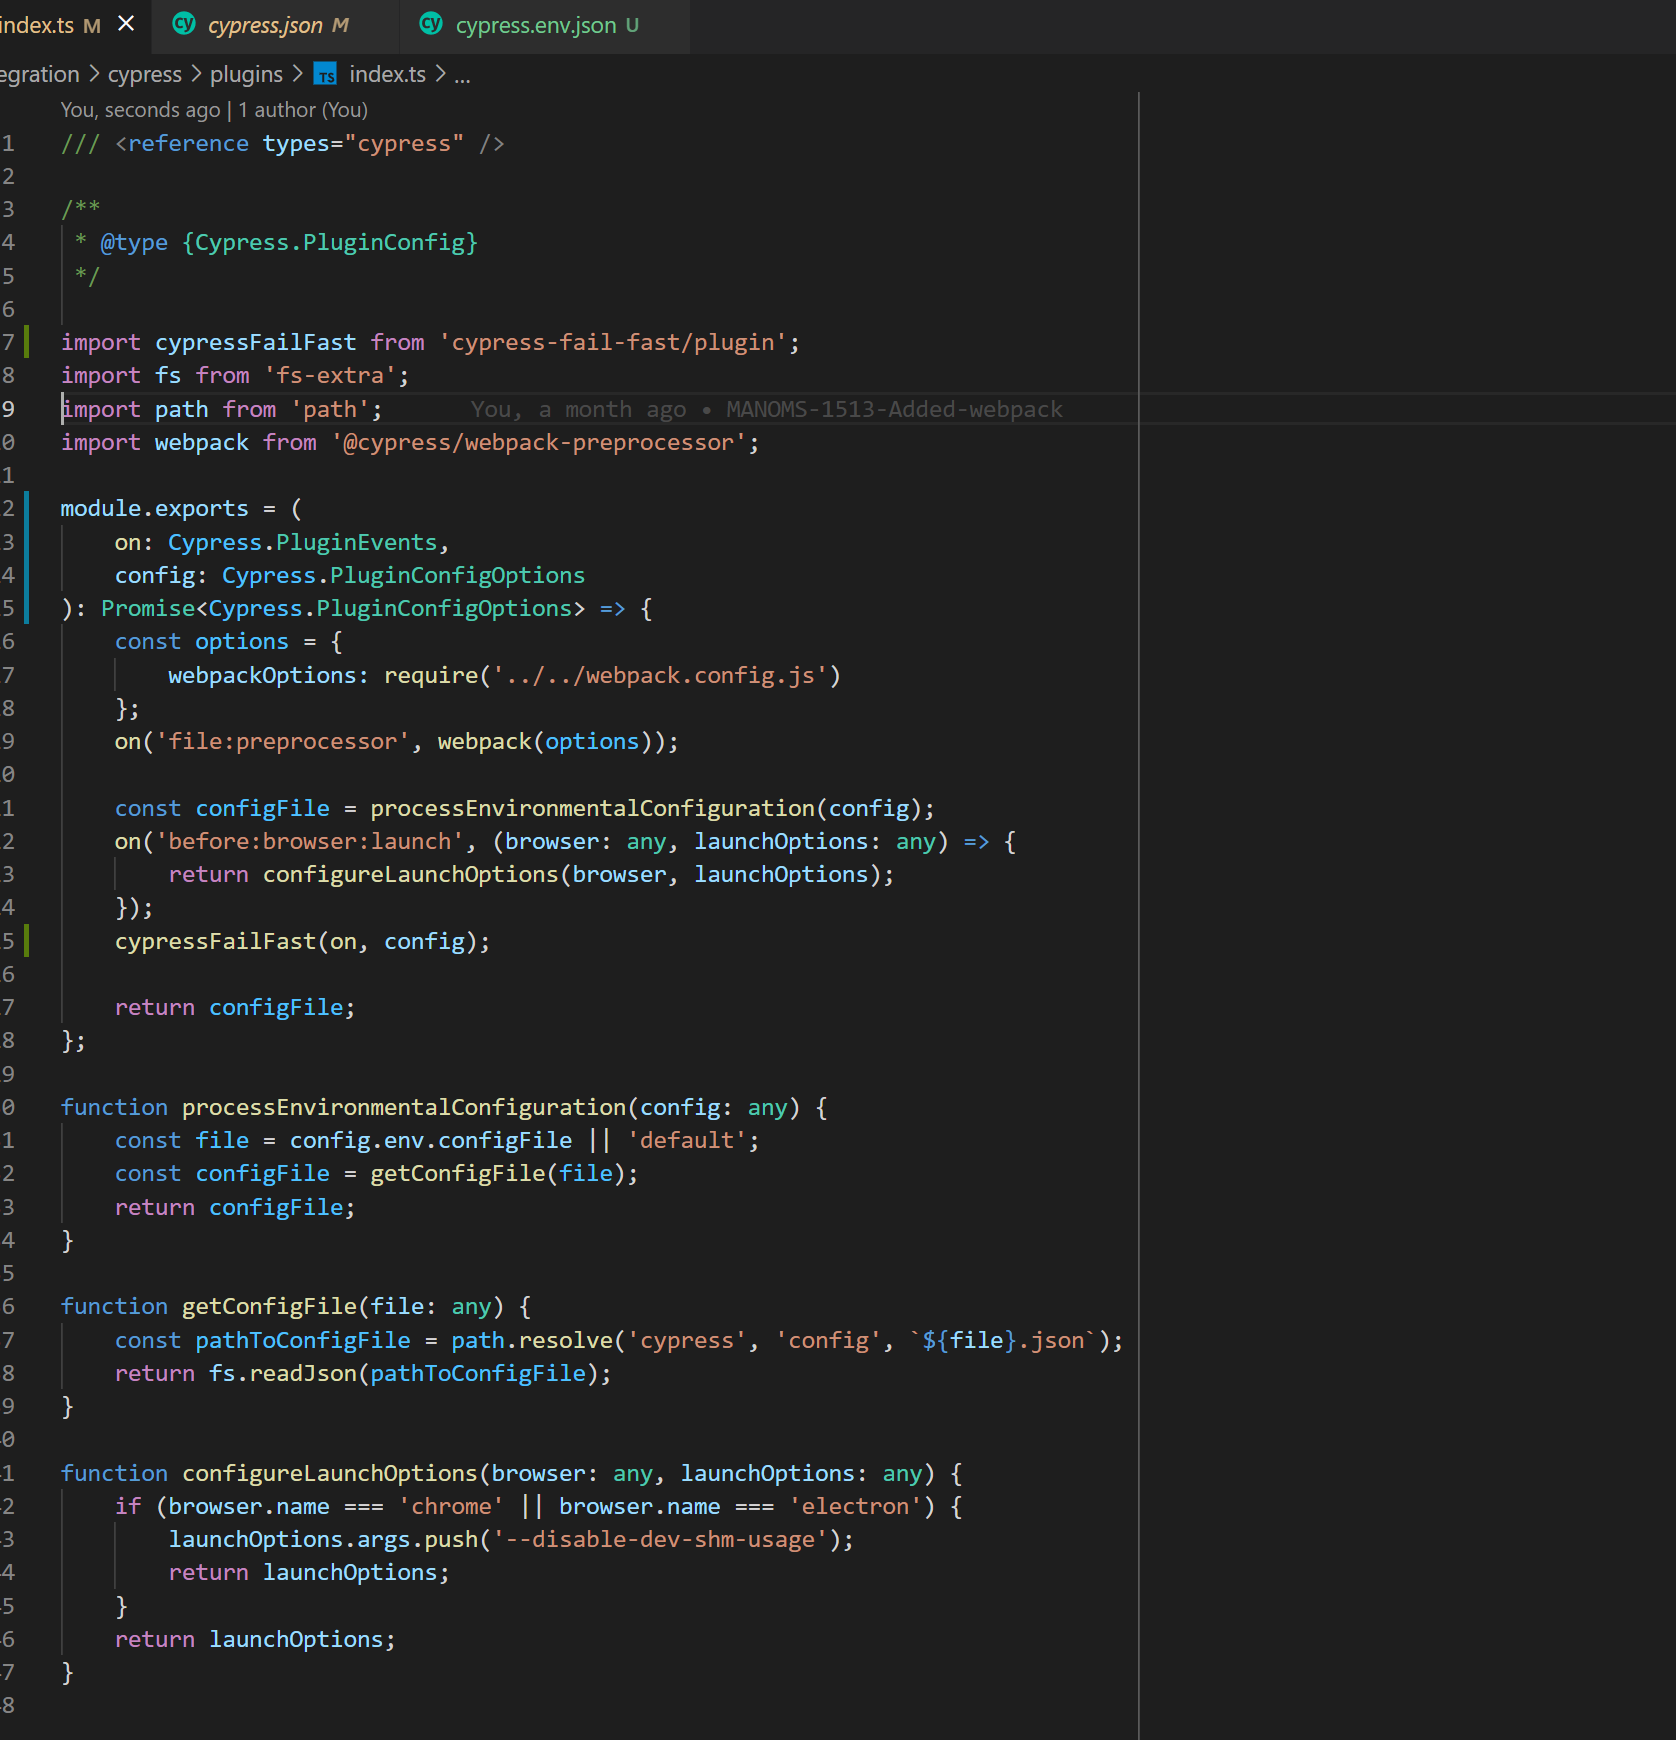Click the 'You, seconds ago' blame lens
The width and height of the screenshot is (1676, 1740).
140,110
